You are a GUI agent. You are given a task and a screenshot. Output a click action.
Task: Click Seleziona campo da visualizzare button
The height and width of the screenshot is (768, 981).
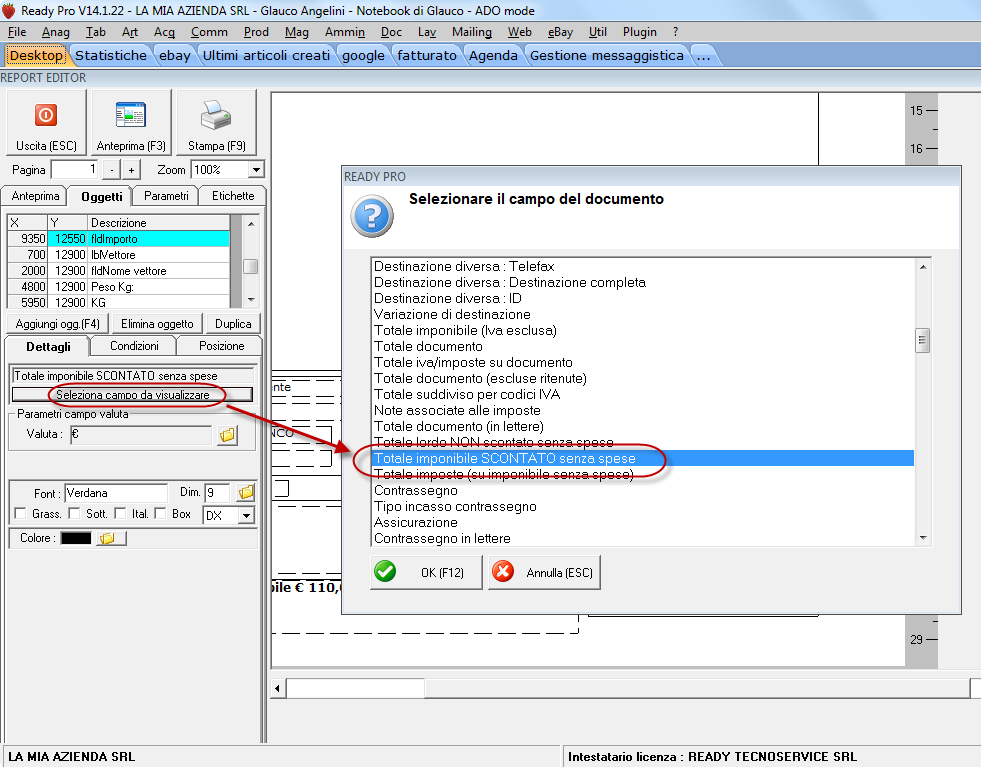(133, 395)
